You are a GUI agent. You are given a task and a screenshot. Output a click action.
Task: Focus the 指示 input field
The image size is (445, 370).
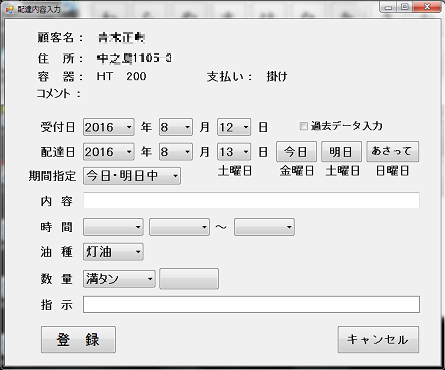pyautogui.click(x=251, y=304)
